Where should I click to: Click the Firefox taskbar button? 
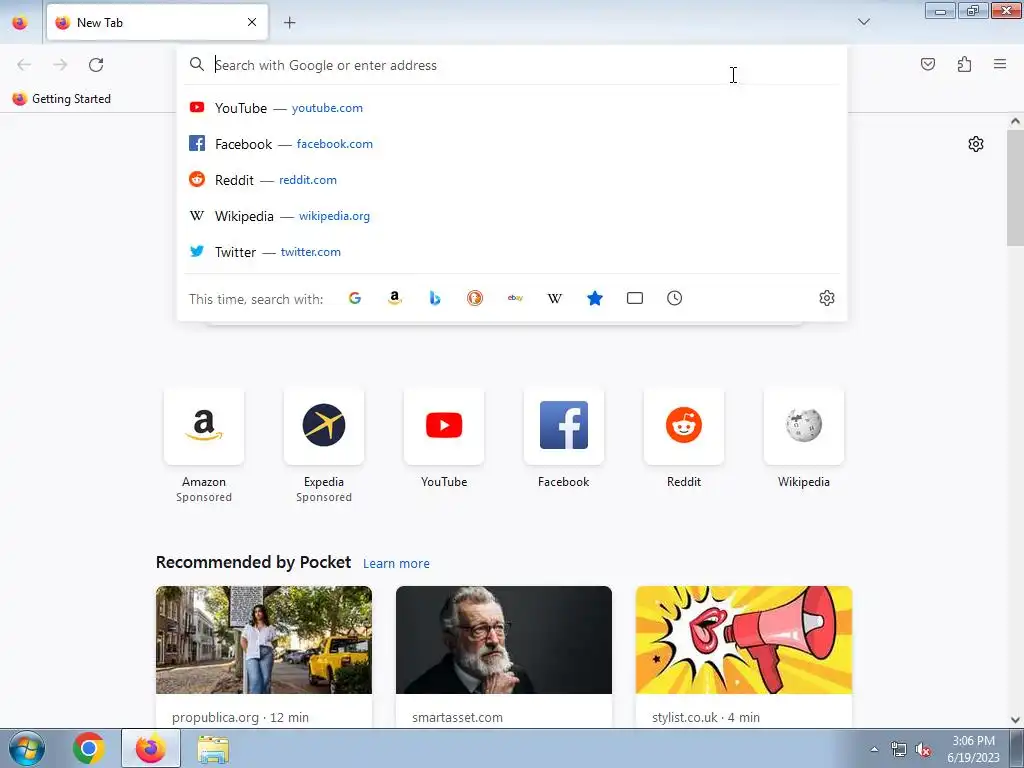pyautogui.click(x=151, y=748)
